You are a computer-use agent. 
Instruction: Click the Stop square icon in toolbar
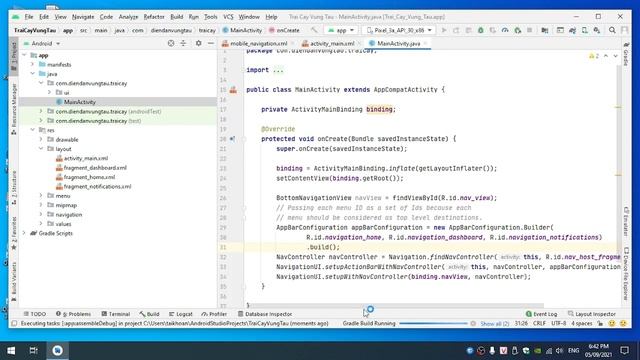(x=529, y=30)
